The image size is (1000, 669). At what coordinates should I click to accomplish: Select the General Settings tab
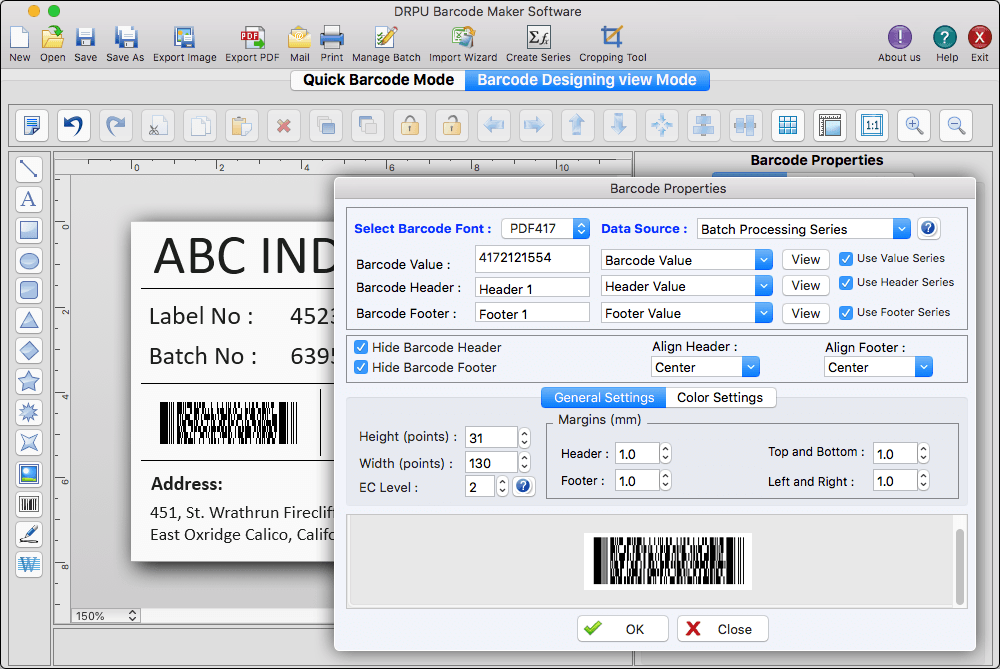point(603,397)
